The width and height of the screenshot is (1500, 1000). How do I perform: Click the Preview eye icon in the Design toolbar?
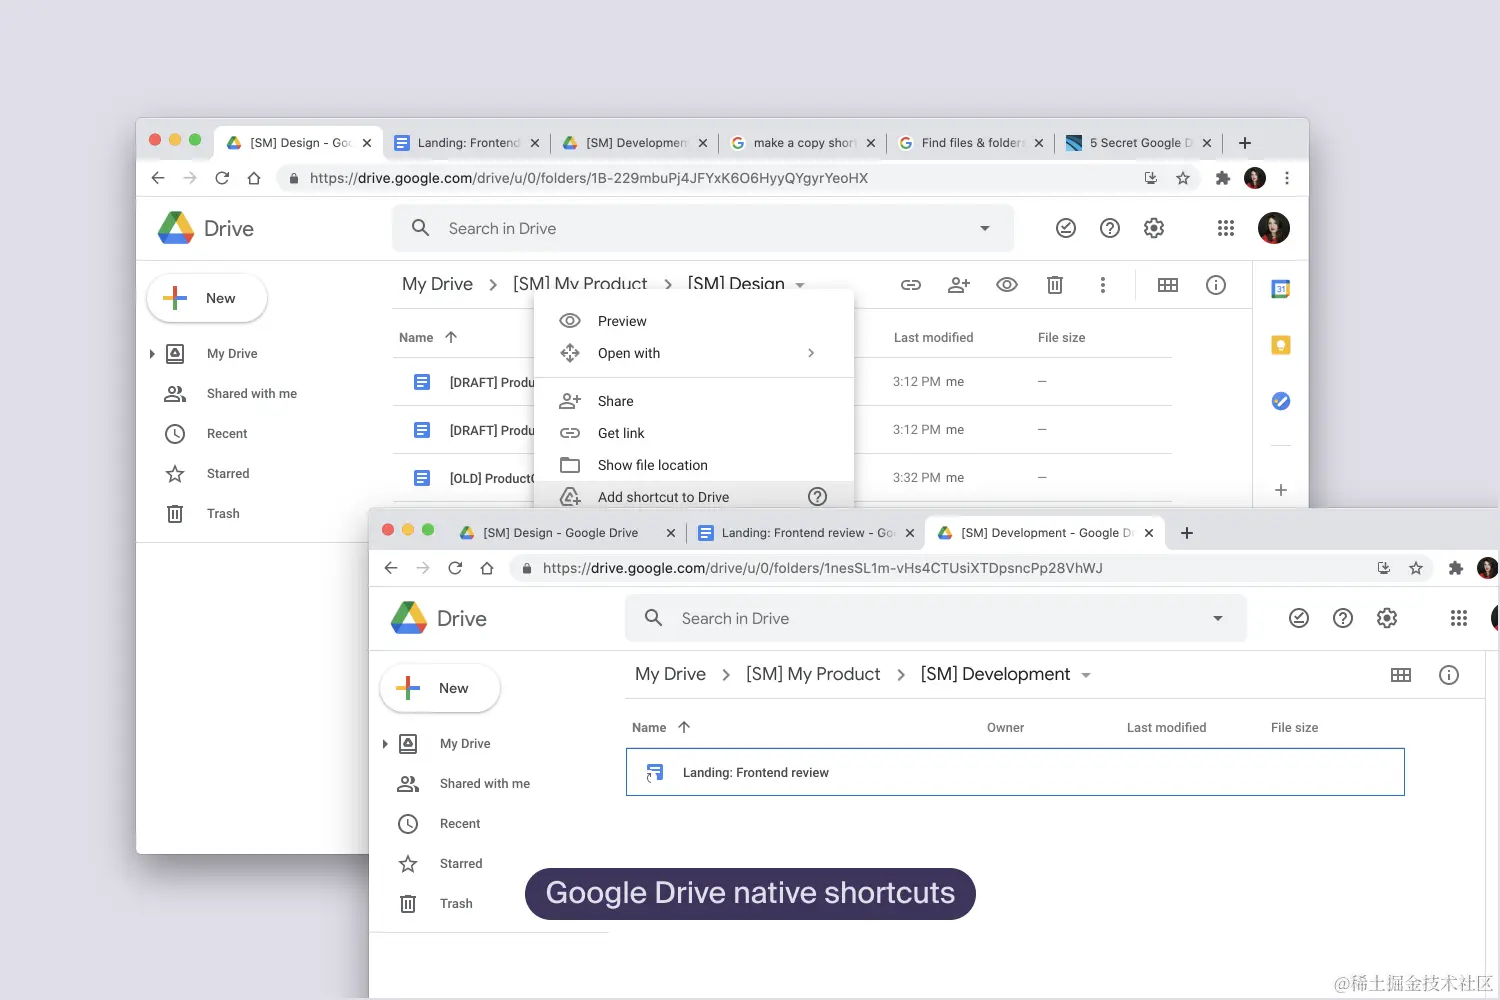point(1007,285)
